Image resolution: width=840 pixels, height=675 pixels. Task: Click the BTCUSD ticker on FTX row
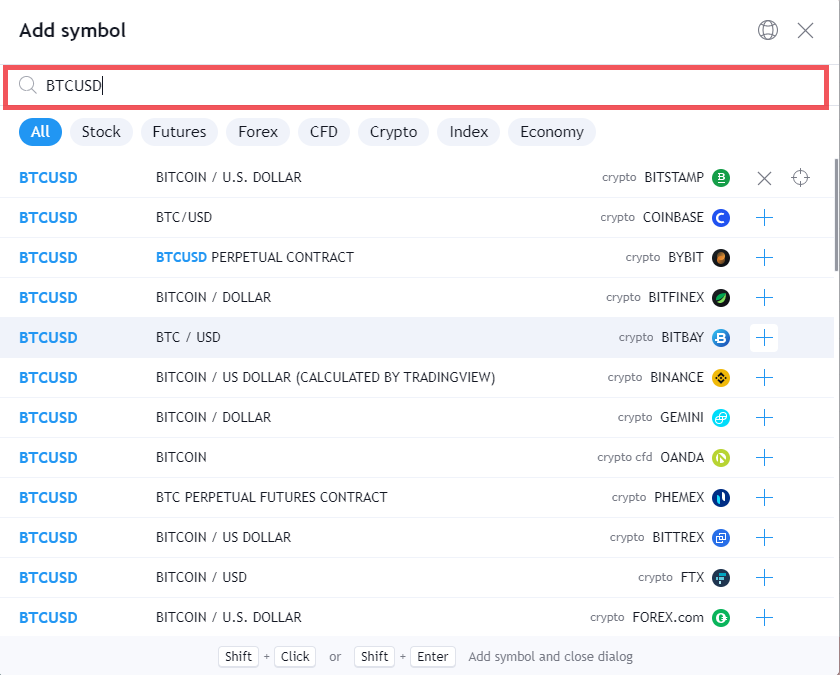[x=48, y=578]
